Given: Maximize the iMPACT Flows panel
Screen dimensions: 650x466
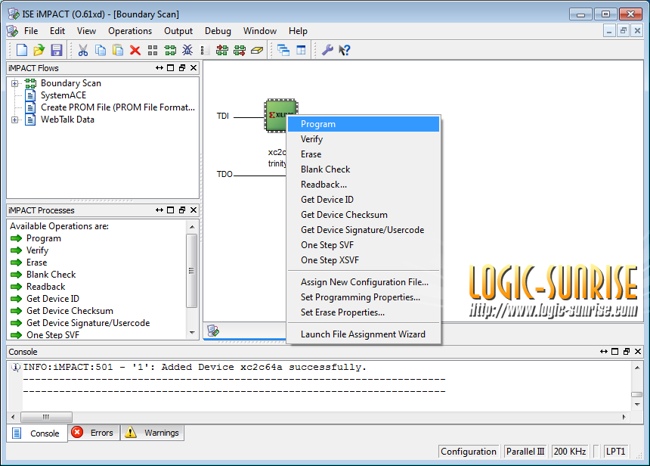Looking at the screenshot, I should coord(170,68).
